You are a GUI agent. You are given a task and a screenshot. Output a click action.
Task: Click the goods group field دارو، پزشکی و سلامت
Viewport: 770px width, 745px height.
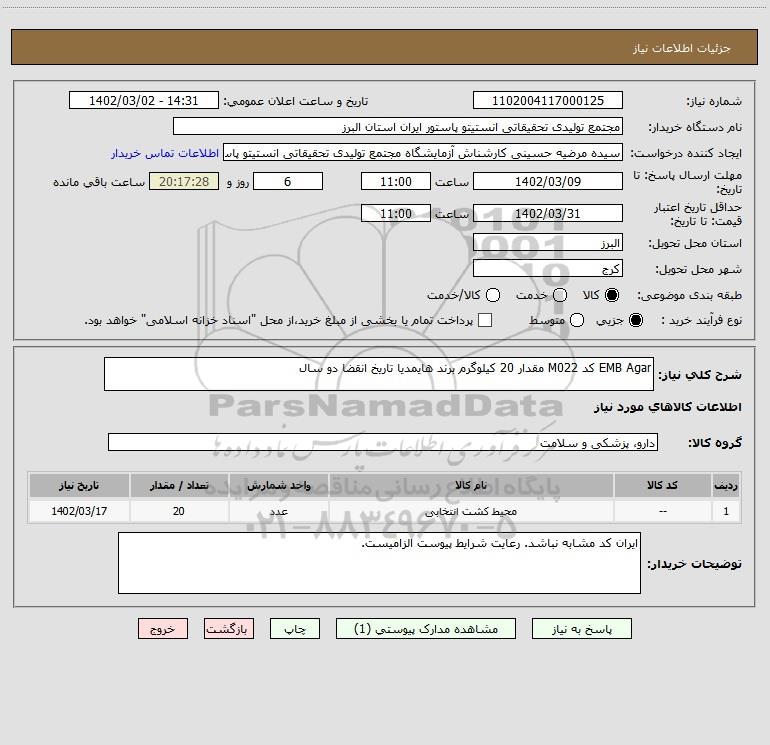(x=383, y=442)
